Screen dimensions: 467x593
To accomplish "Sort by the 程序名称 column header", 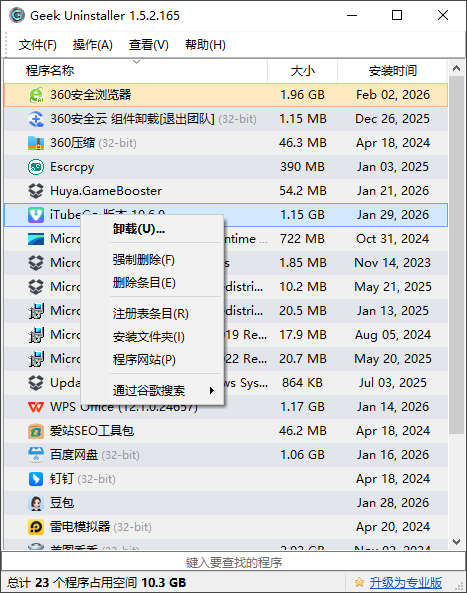I will pos(136,71).
